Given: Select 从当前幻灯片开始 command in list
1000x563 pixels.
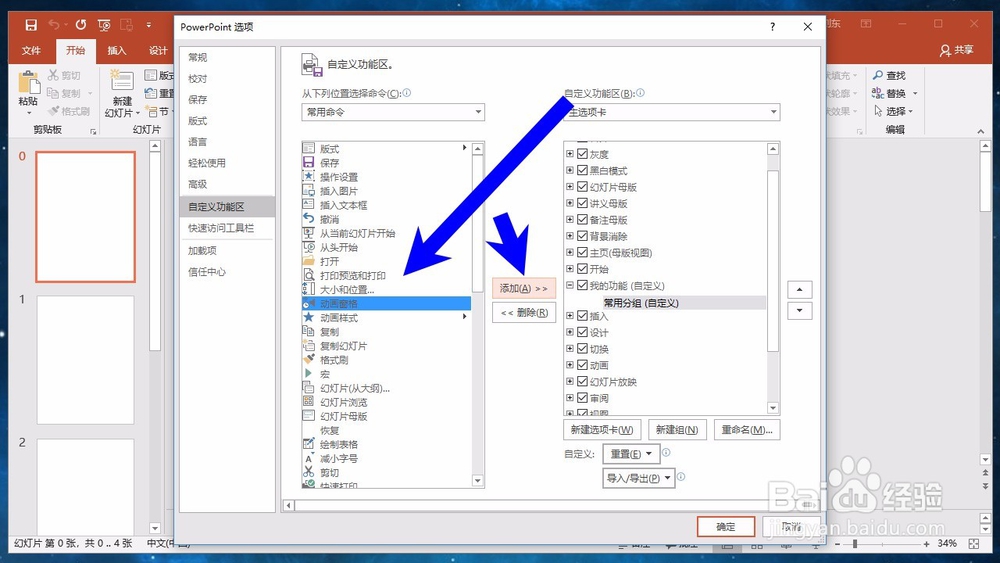Looking at the screenshot, I should pyautogui.click(x=386, y=233).
